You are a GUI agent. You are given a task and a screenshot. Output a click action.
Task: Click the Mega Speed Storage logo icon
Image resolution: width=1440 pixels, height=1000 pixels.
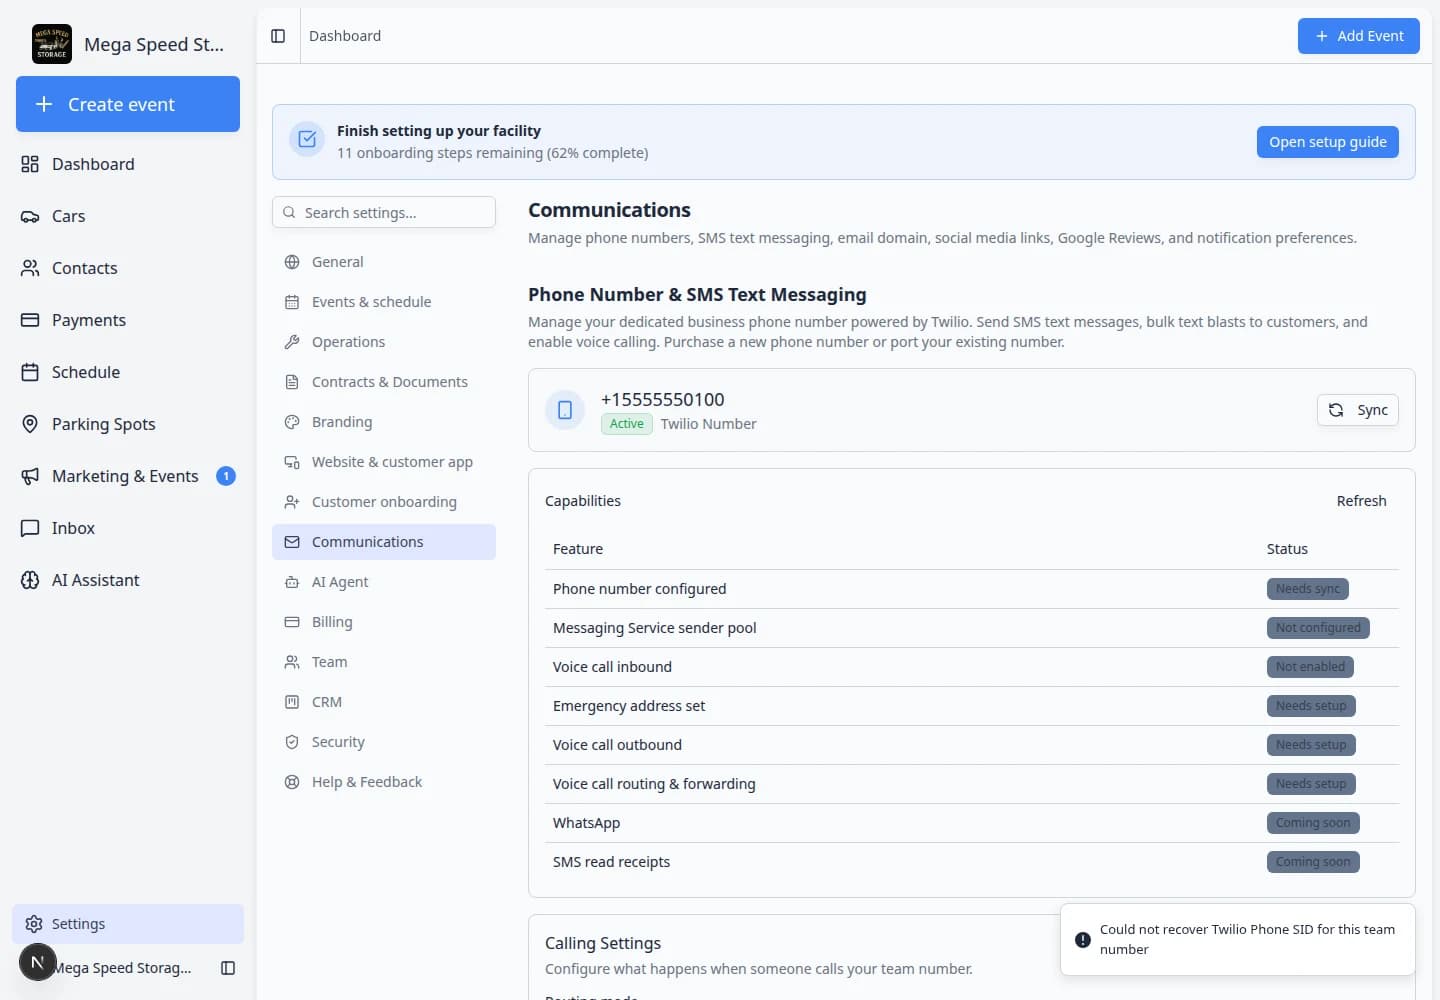click(x=52, y=44)
